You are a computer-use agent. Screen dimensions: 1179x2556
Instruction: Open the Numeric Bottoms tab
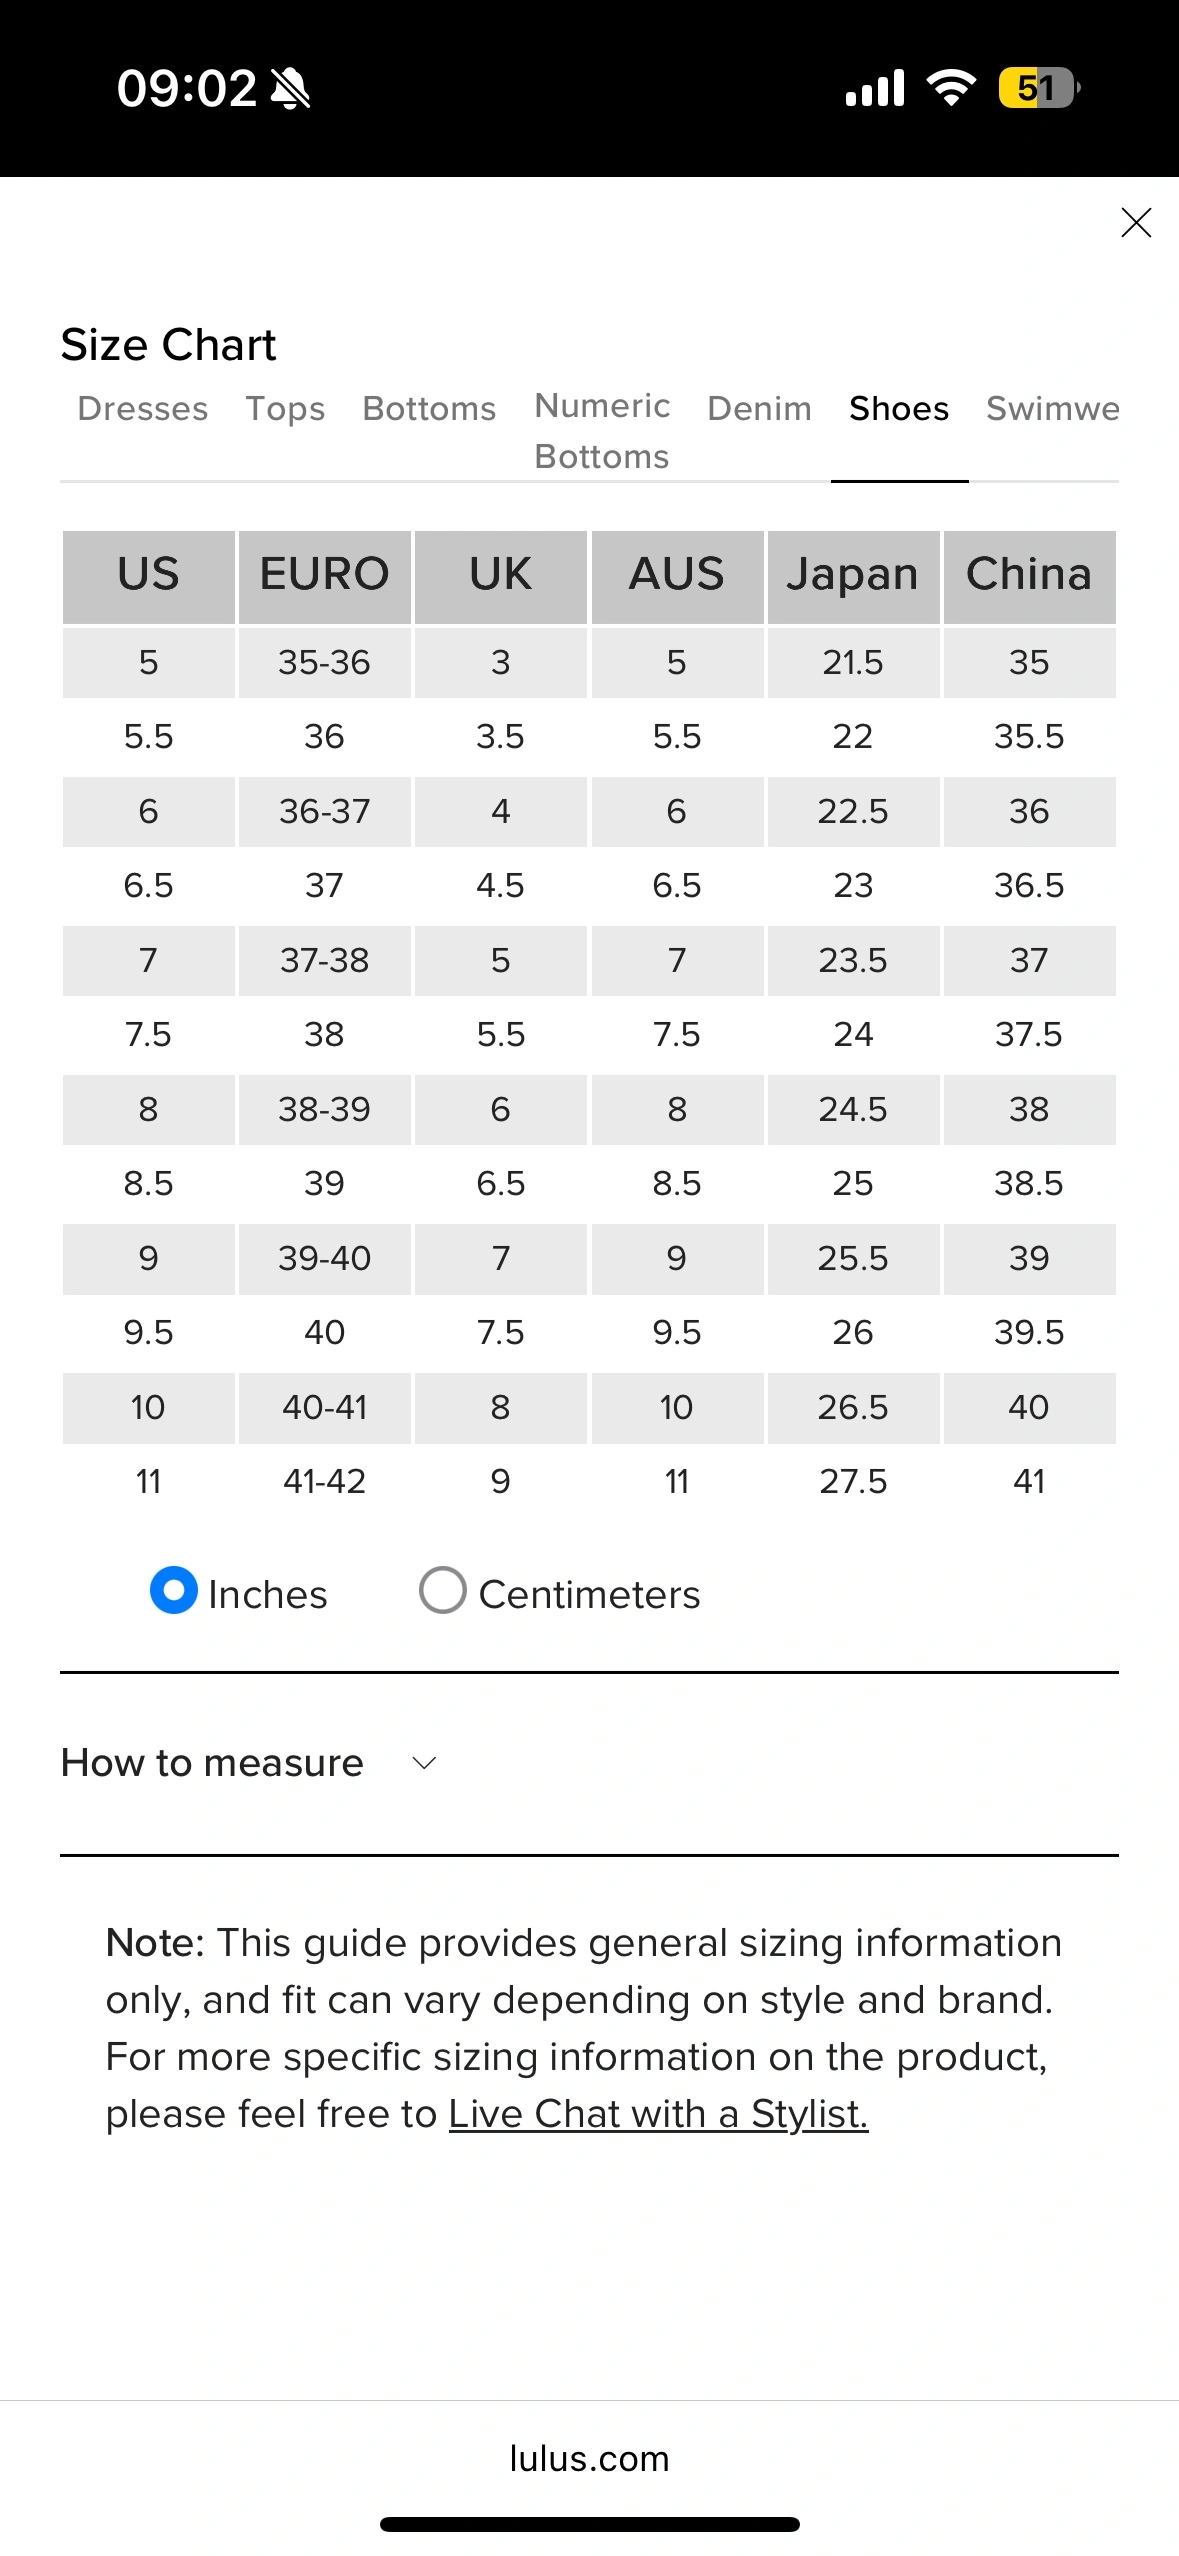(602, 431)
